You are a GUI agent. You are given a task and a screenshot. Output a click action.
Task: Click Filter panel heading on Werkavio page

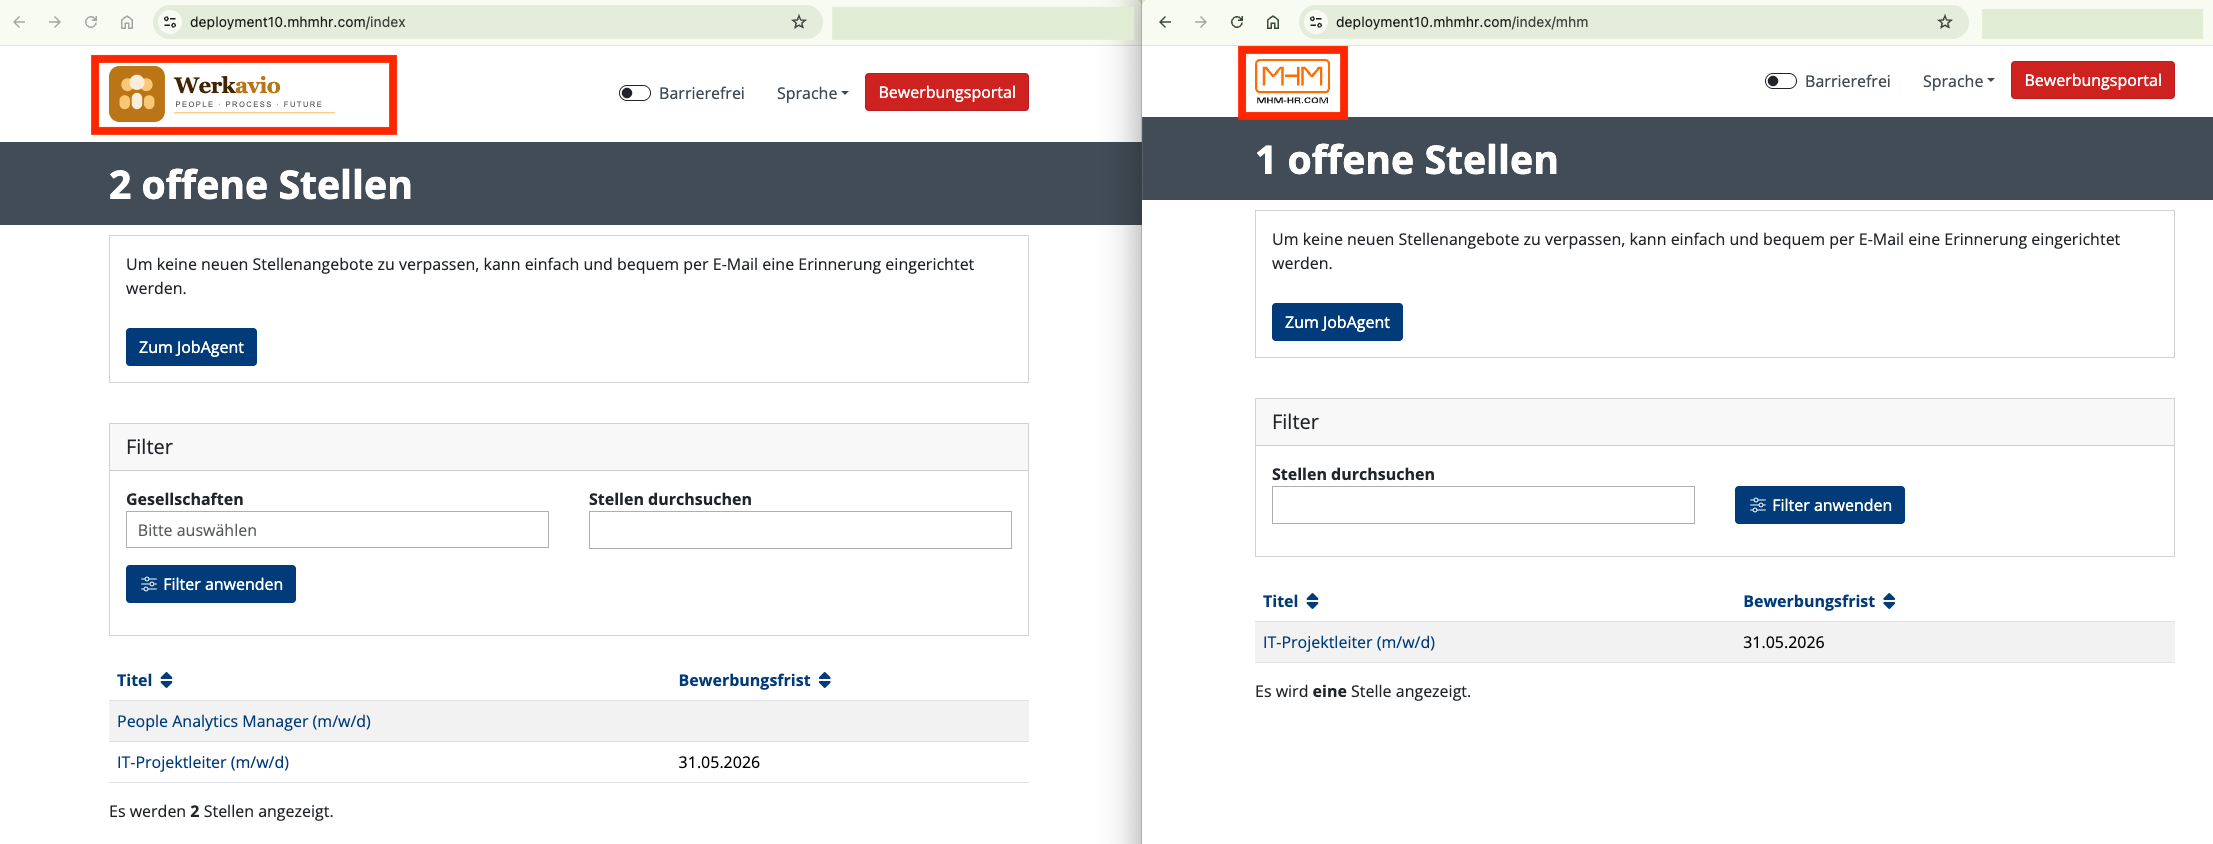[x=149, y=447]
